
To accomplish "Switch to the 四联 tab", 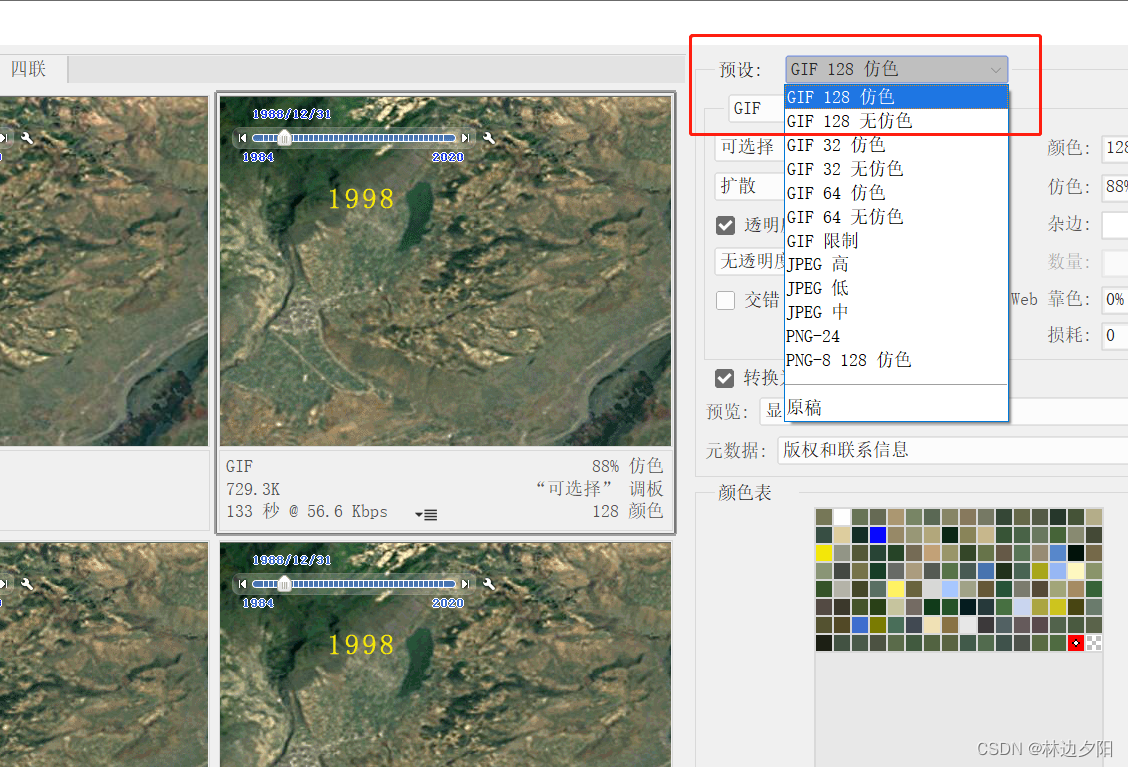I will (29, 69).
